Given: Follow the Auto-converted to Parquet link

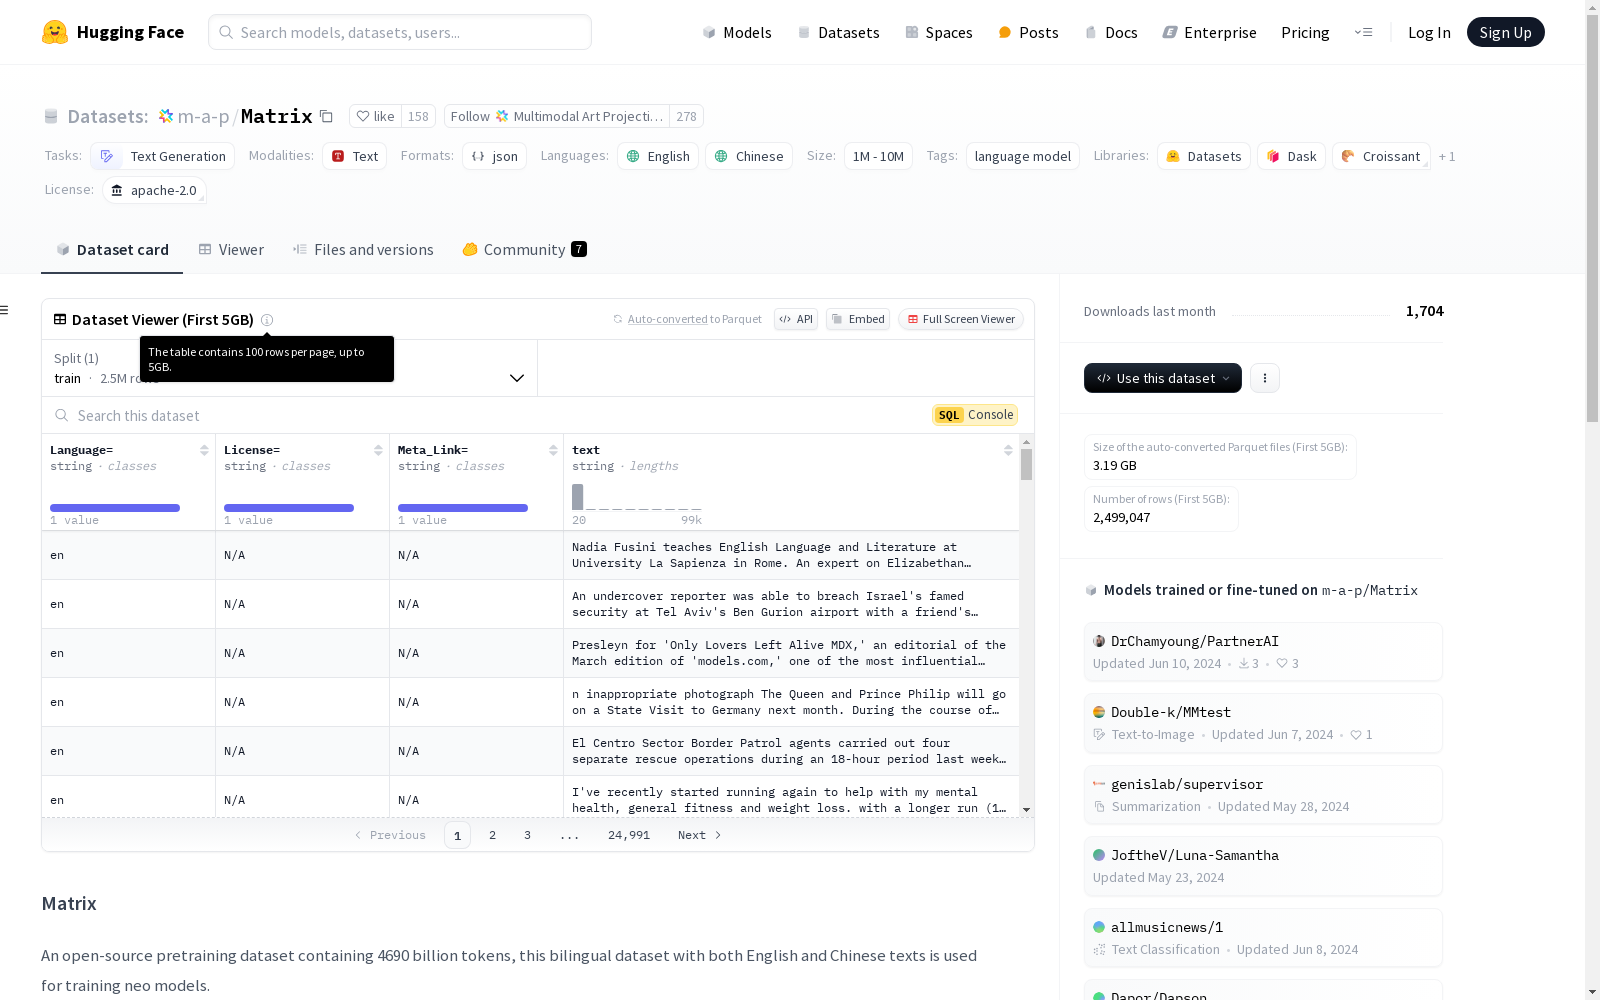Looking at the screenshot, I should (687, 319).
